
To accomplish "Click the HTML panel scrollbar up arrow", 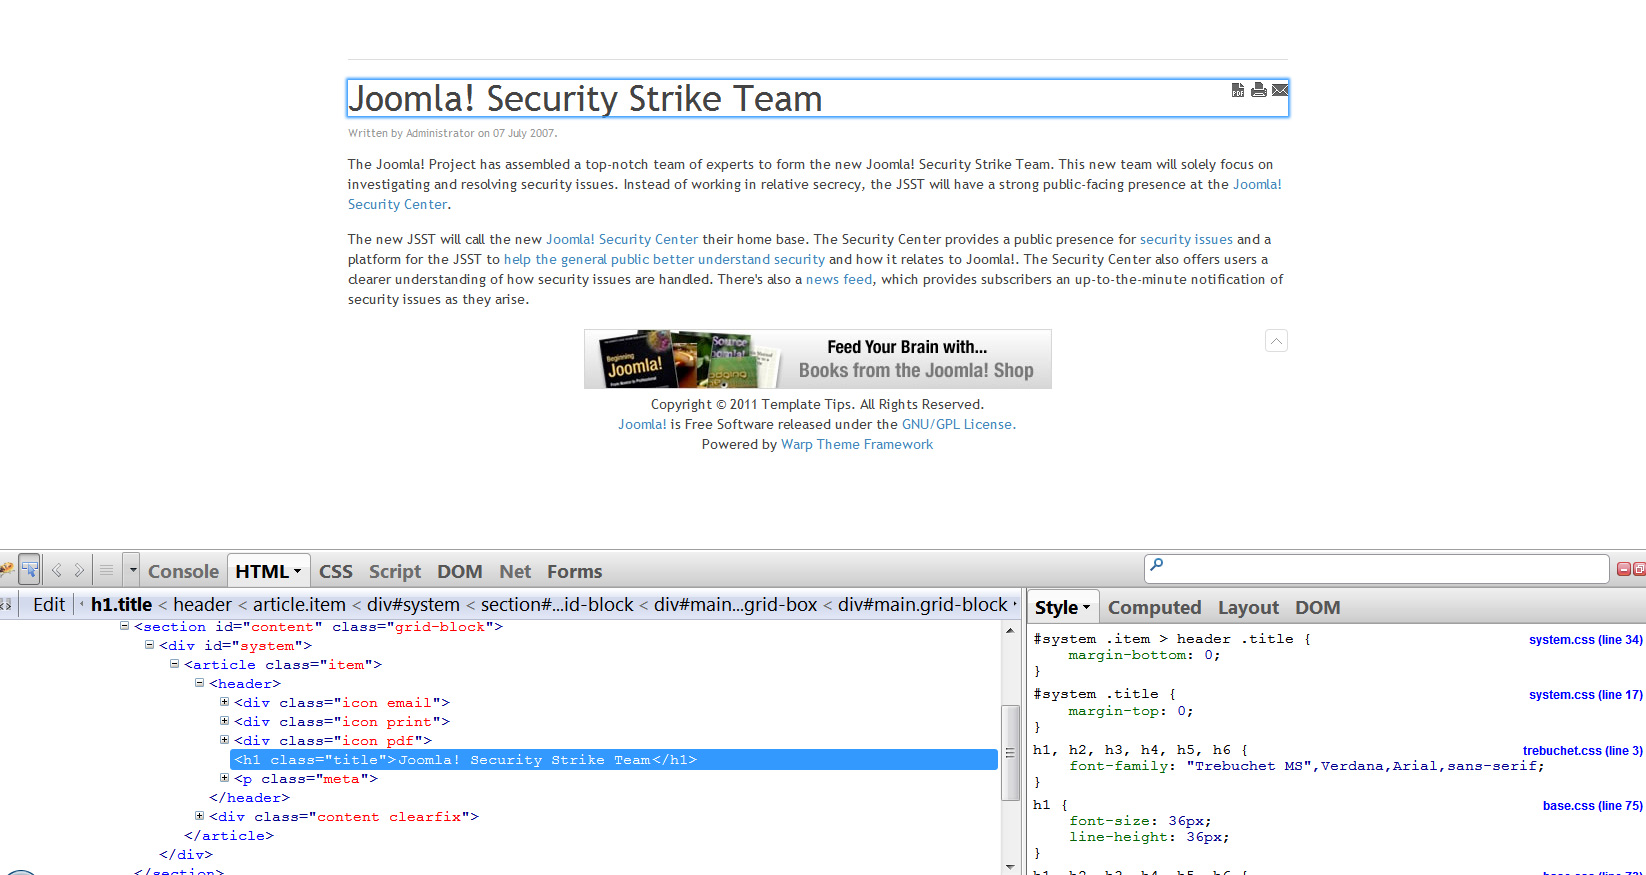I will 1010,630.
